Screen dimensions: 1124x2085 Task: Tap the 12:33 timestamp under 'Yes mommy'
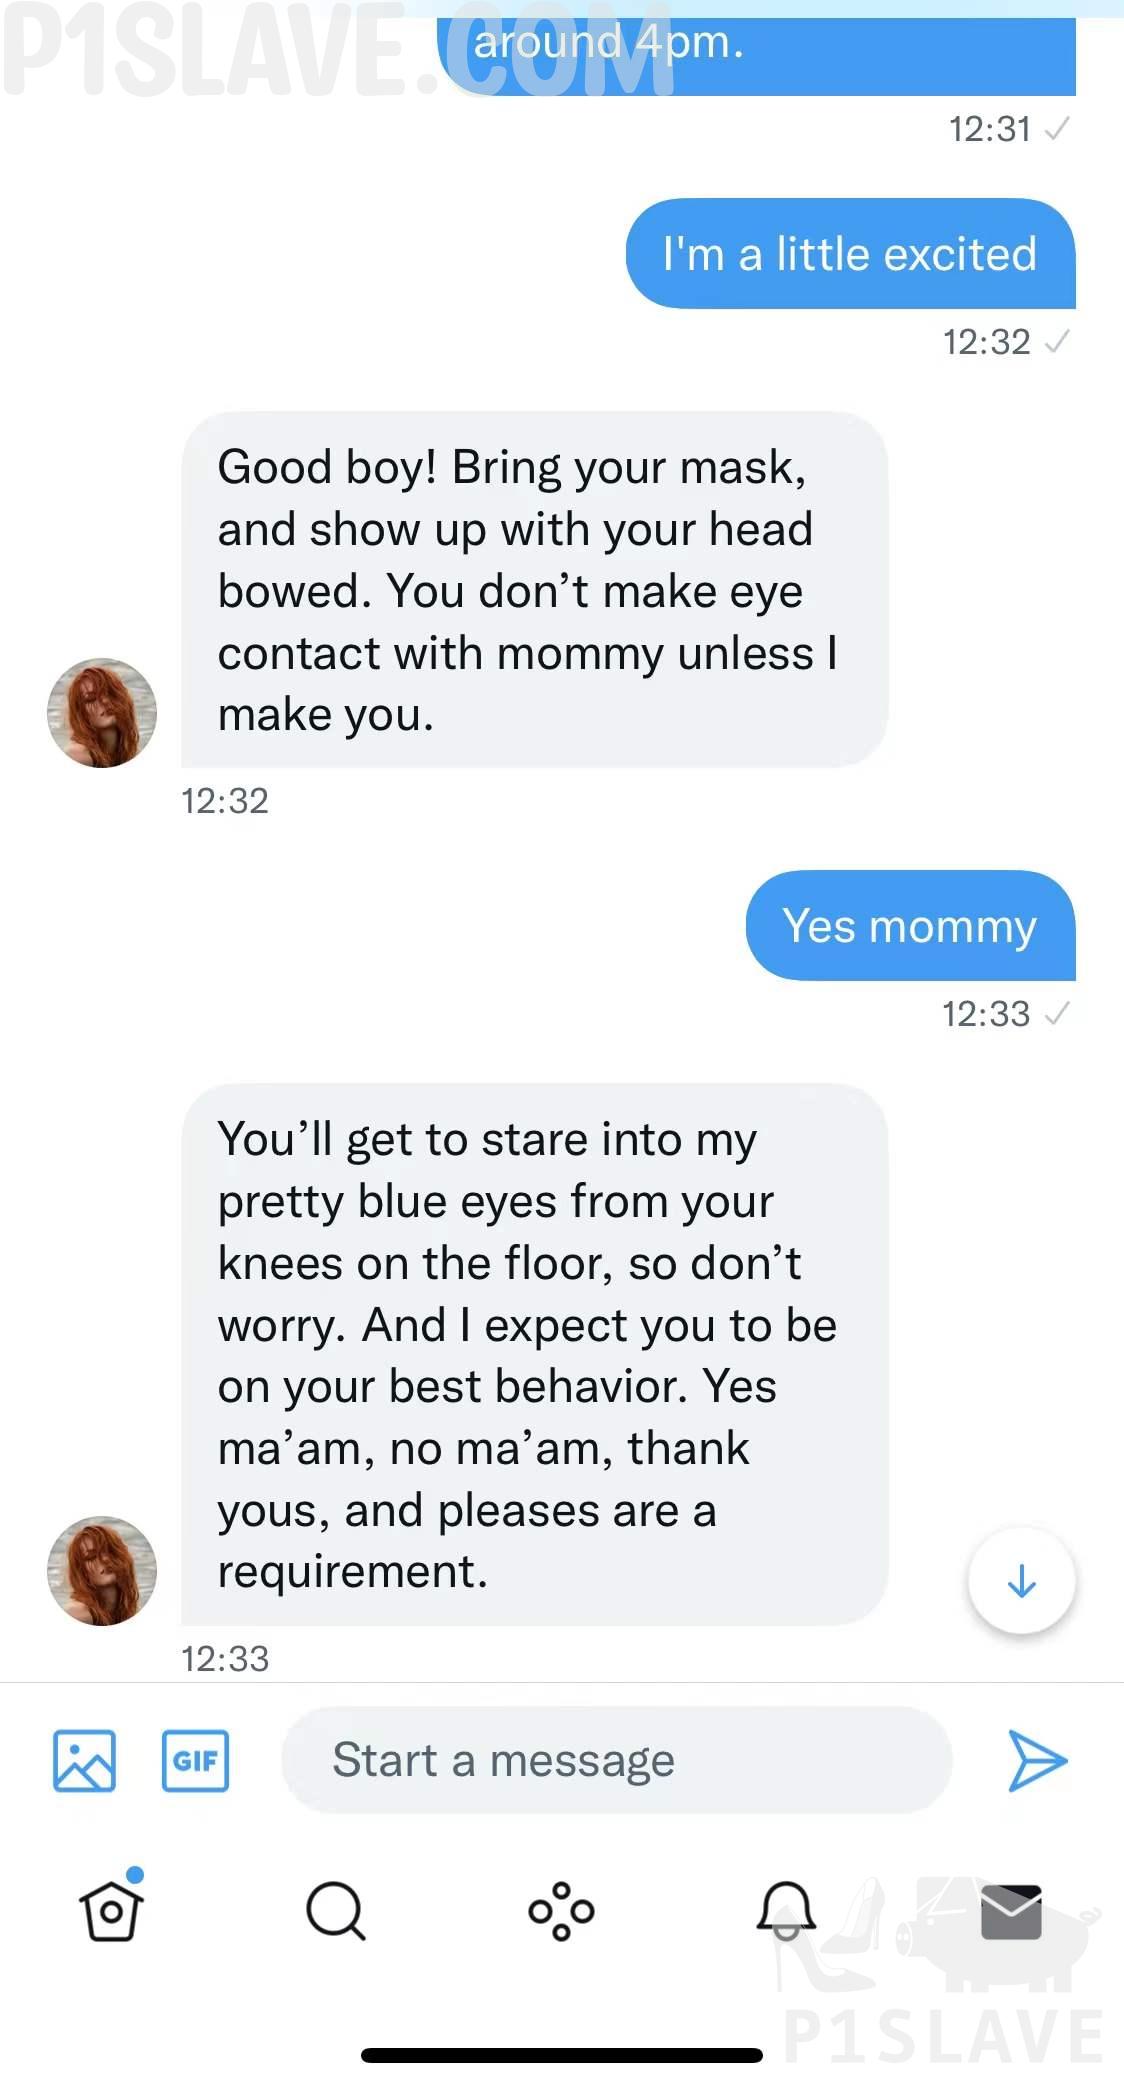986,1014
